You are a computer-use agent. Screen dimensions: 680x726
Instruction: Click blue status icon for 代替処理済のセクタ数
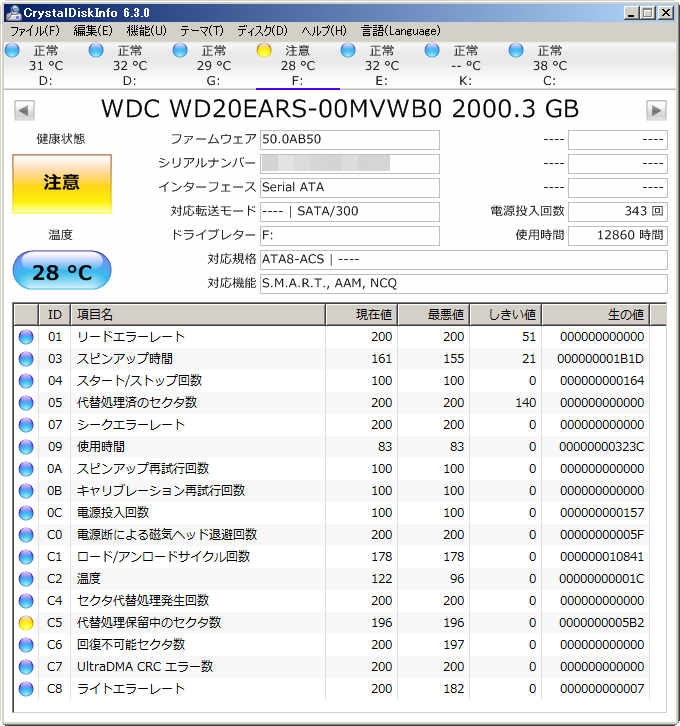[26, 403]
